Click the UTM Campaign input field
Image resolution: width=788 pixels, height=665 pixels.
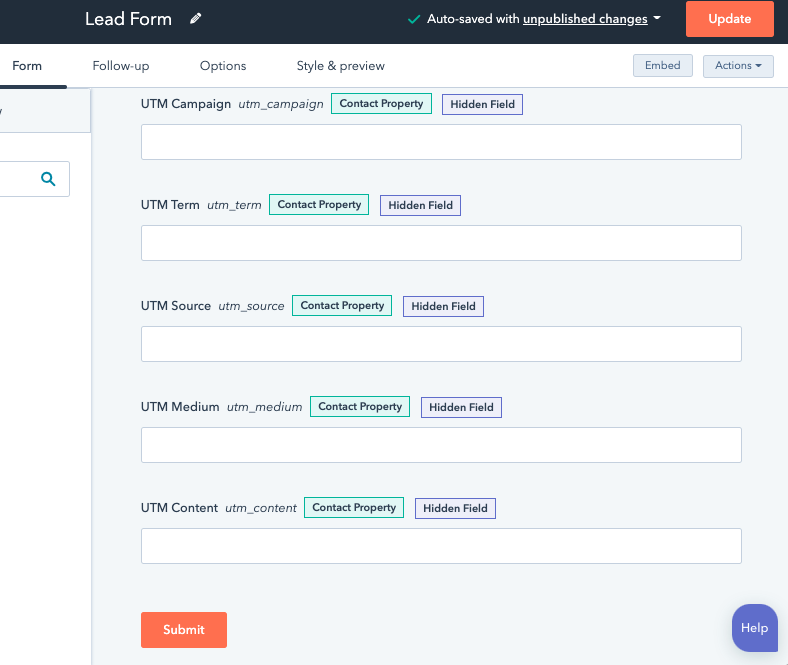coord(441,142)
